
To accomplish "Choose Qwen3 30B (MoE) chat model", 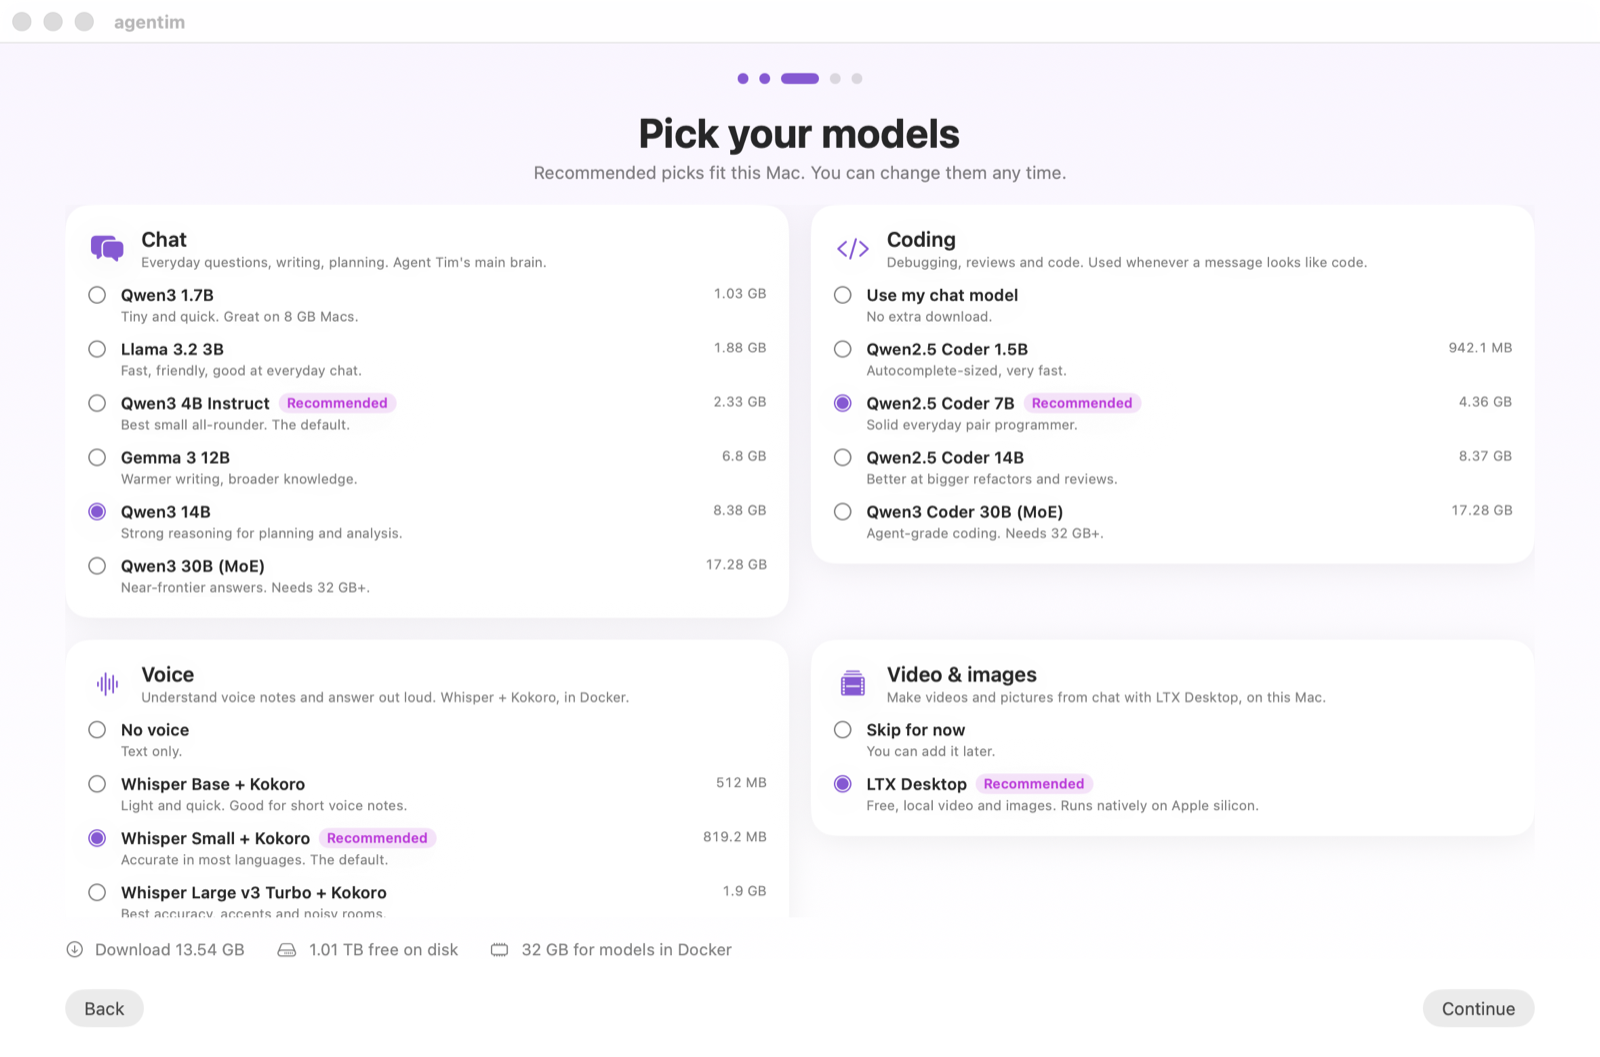I will 97,566.
